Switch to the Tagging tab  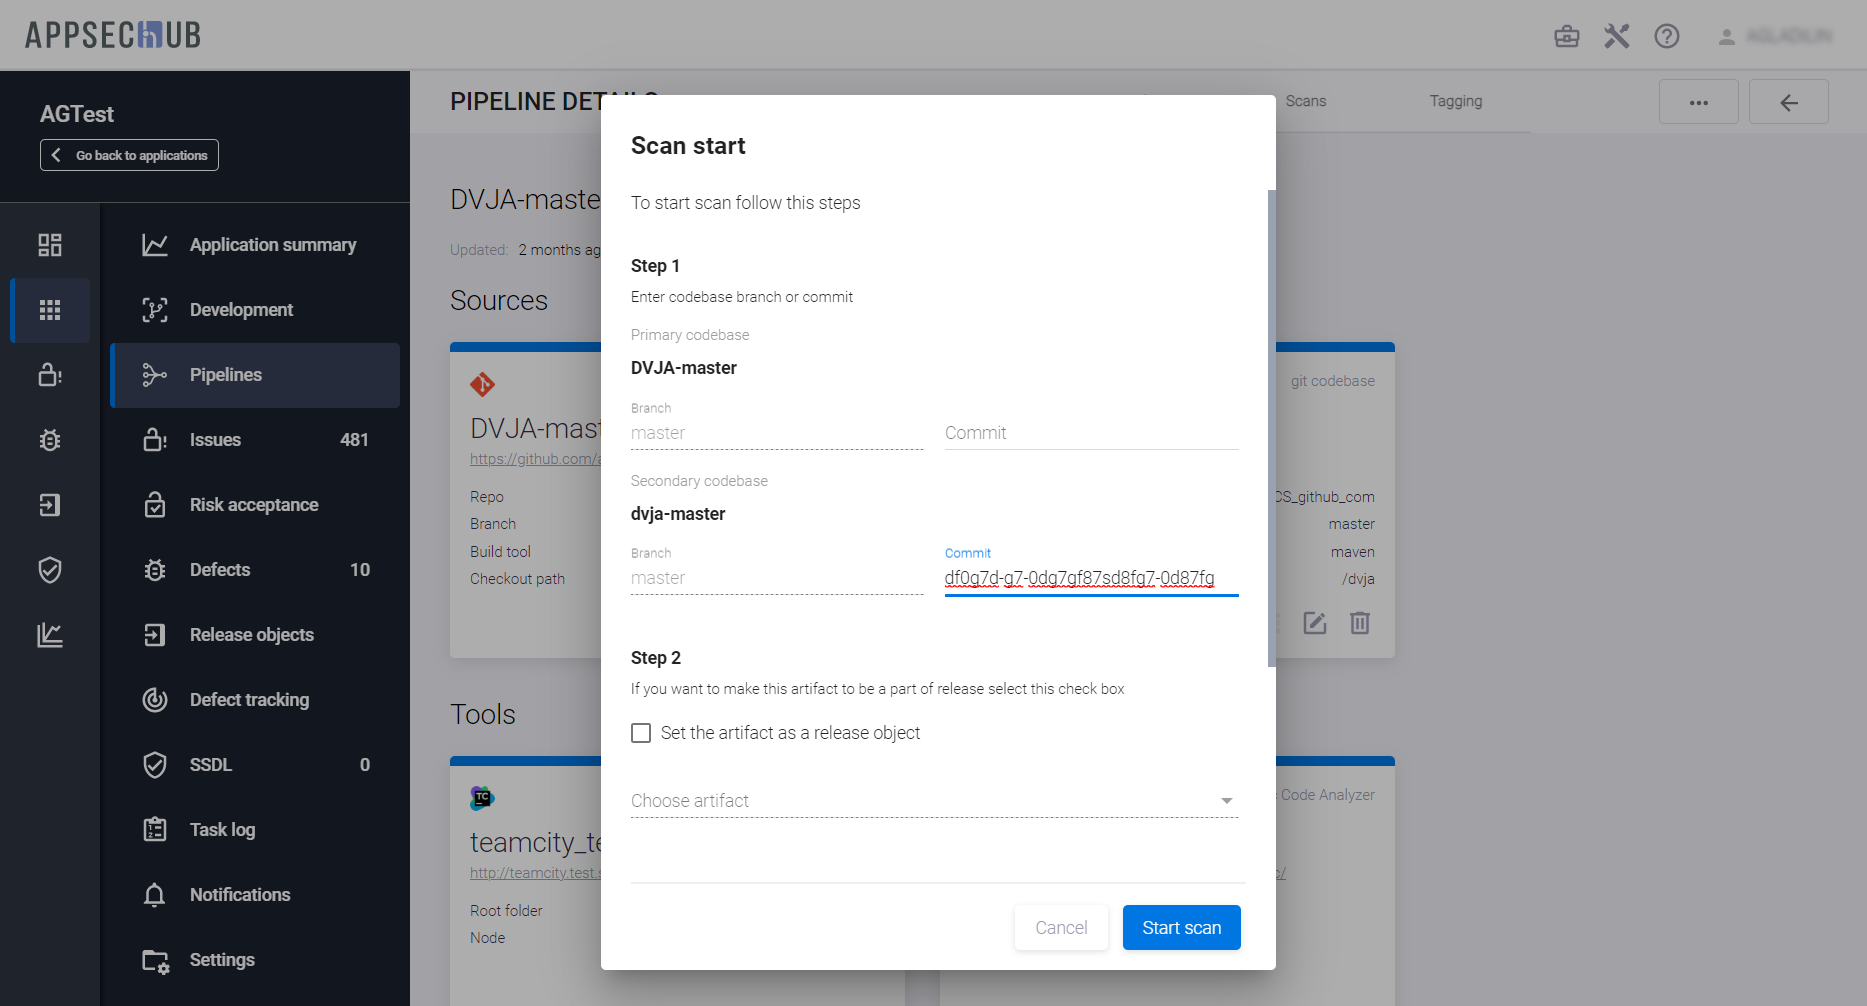pyautogui.click(x=1455, y=101)
